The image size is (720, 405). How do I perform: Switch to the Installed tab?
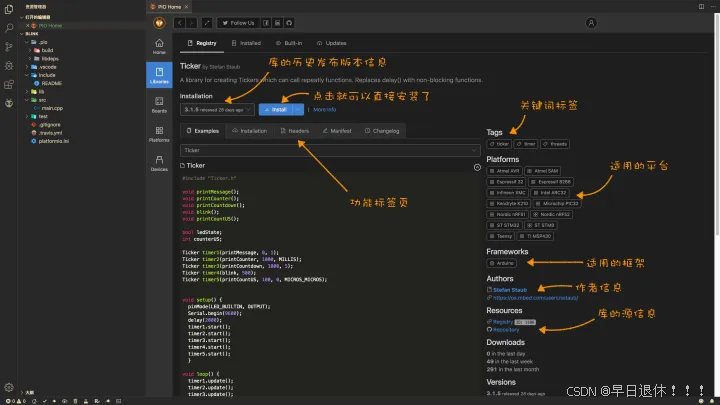pos(247,43)
